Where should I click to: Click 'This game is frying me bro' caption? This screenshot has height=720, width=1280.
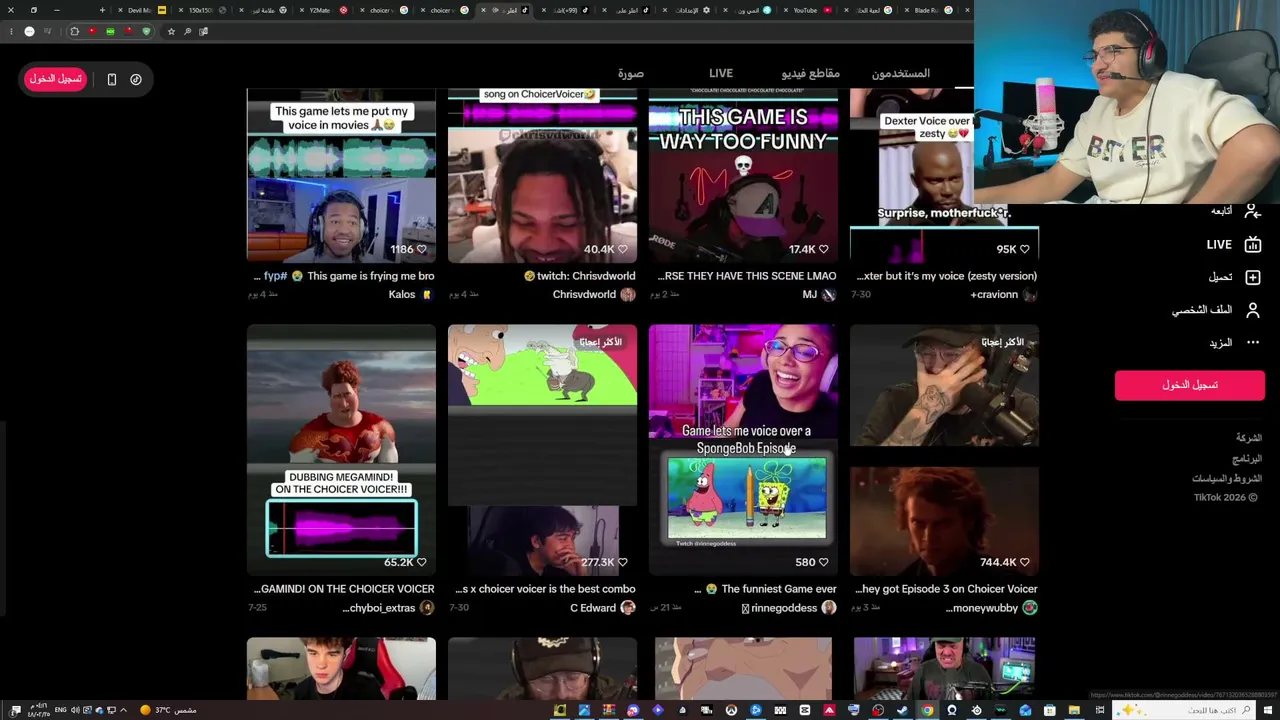point(371,276)
